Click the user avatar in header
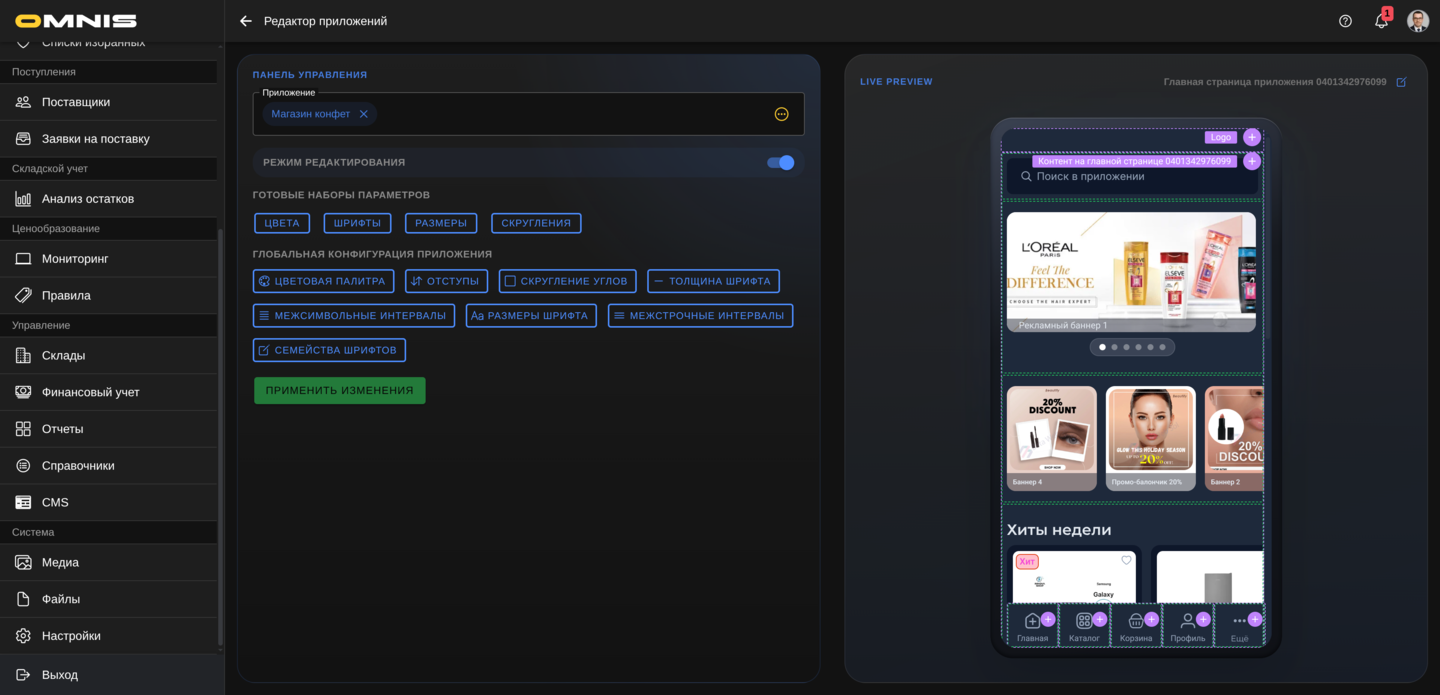Image resolution: width=1440 pixels, height=695 pixels. 1417,21
